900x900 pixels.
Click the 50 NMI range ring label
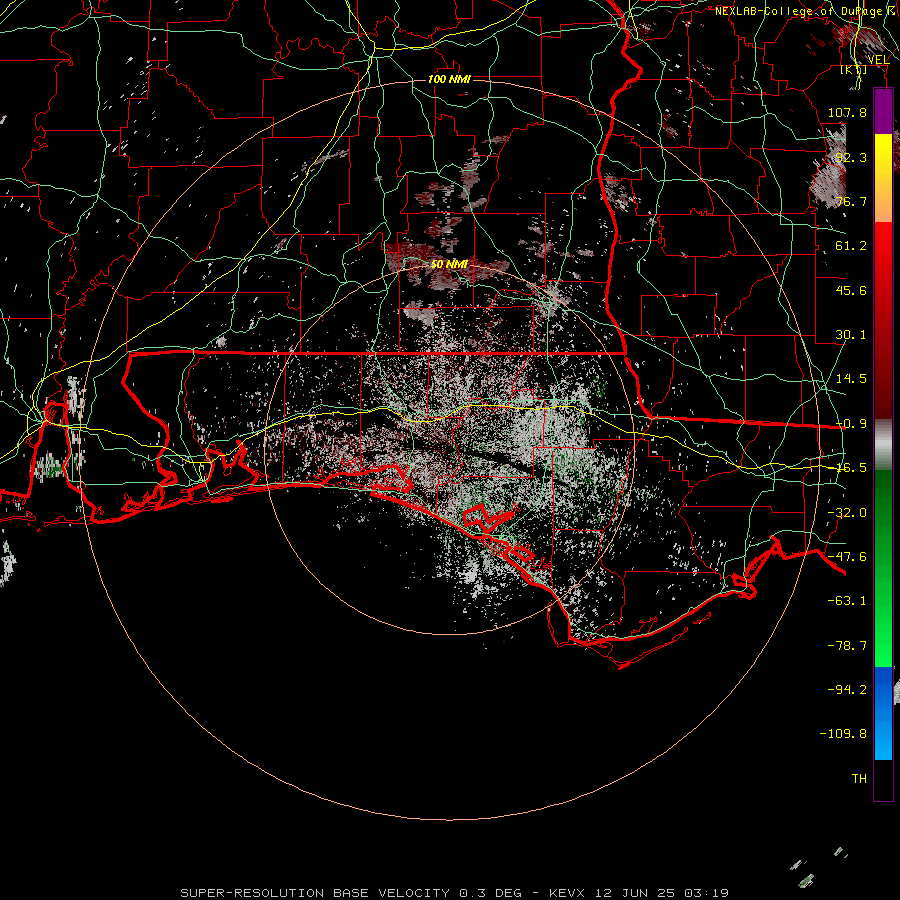[449, 264]
